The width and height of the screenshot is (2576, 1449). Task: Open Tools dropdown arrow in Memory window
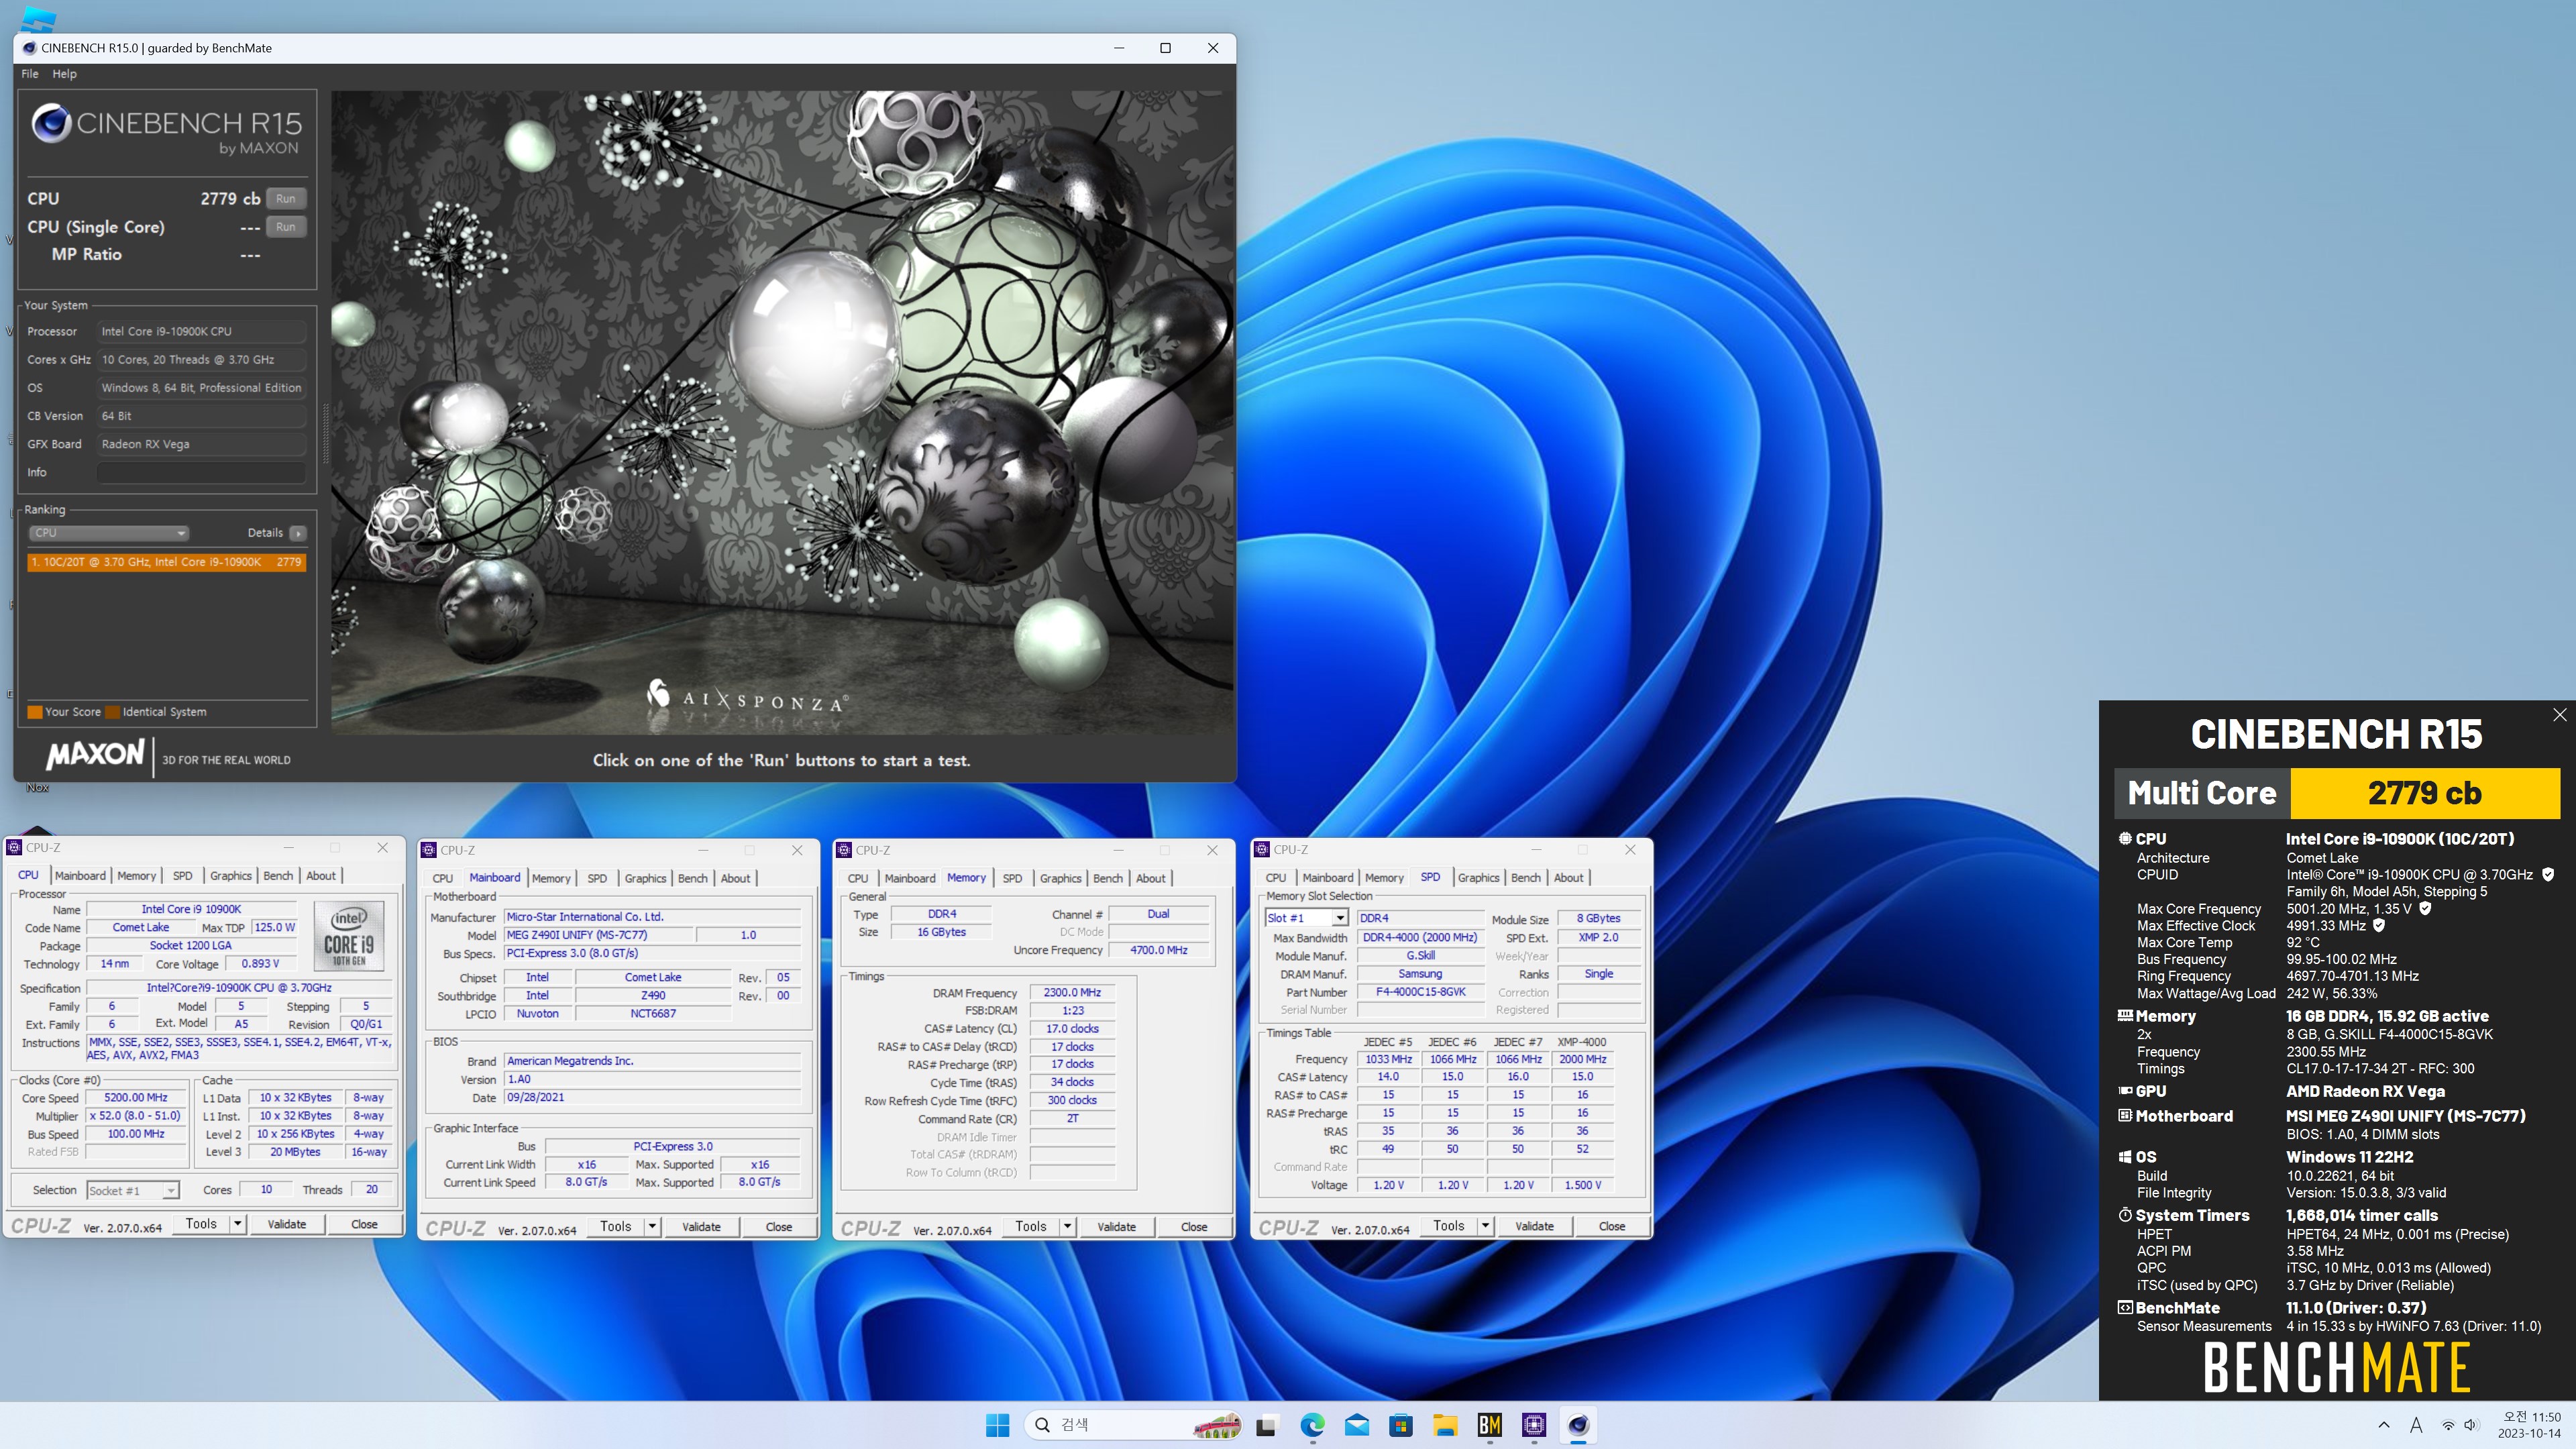(1067, 1226)
